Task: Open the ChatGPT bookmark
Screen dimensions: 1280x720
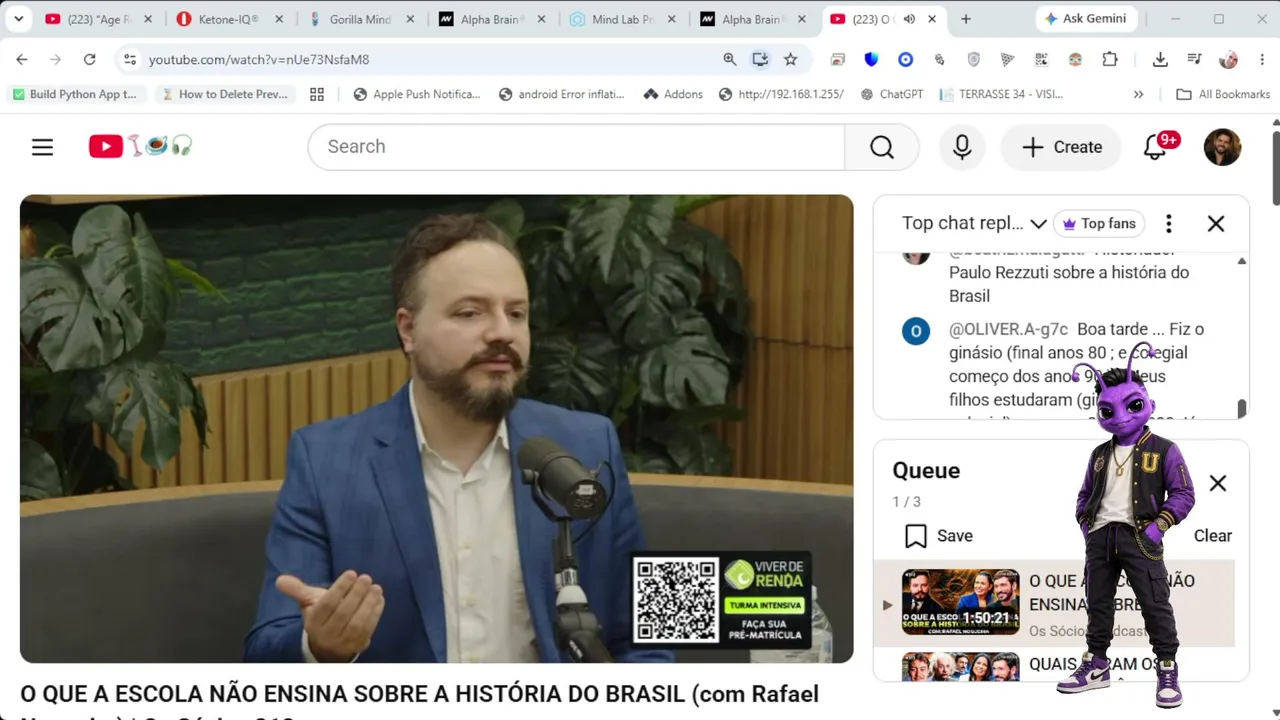Action: (x=891, y=94)
